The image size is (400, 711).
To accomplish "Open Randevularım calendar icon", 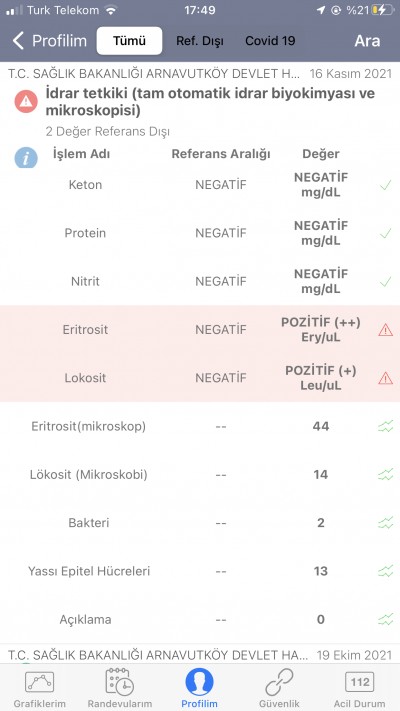I will coord(119,682).
